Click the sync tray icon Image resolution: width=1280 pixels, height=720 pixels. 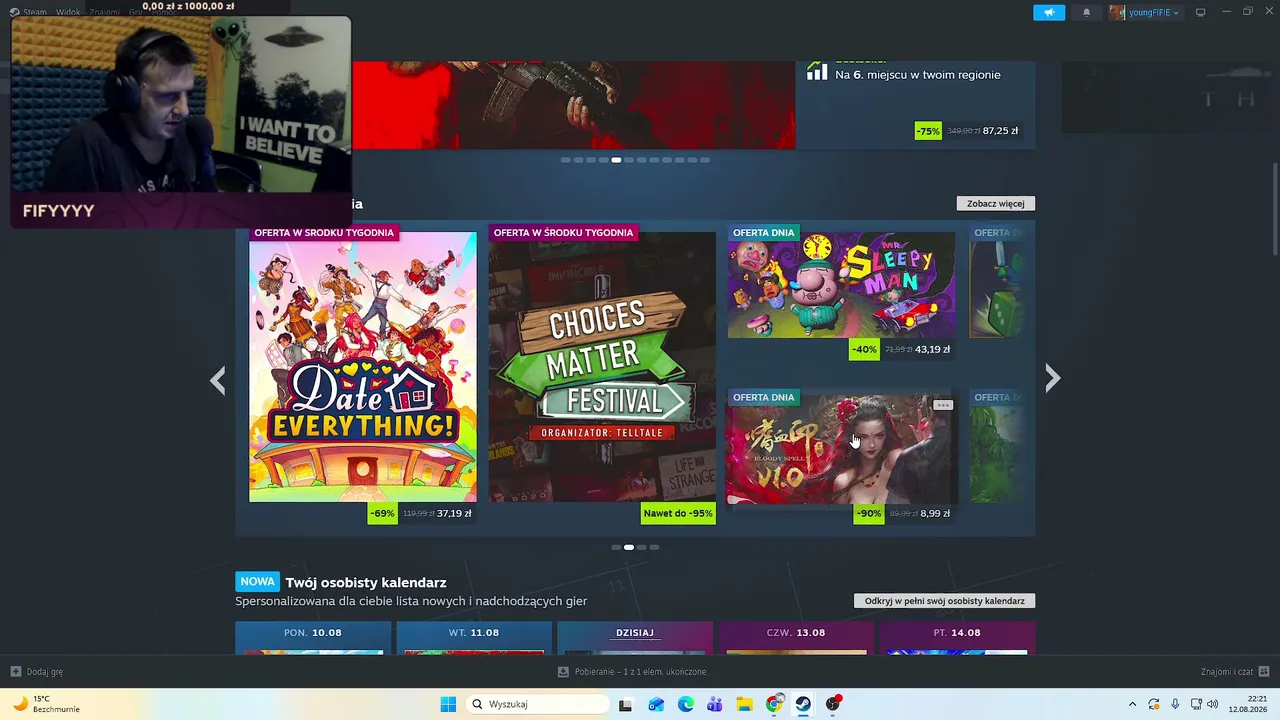tap(1154, 704)
